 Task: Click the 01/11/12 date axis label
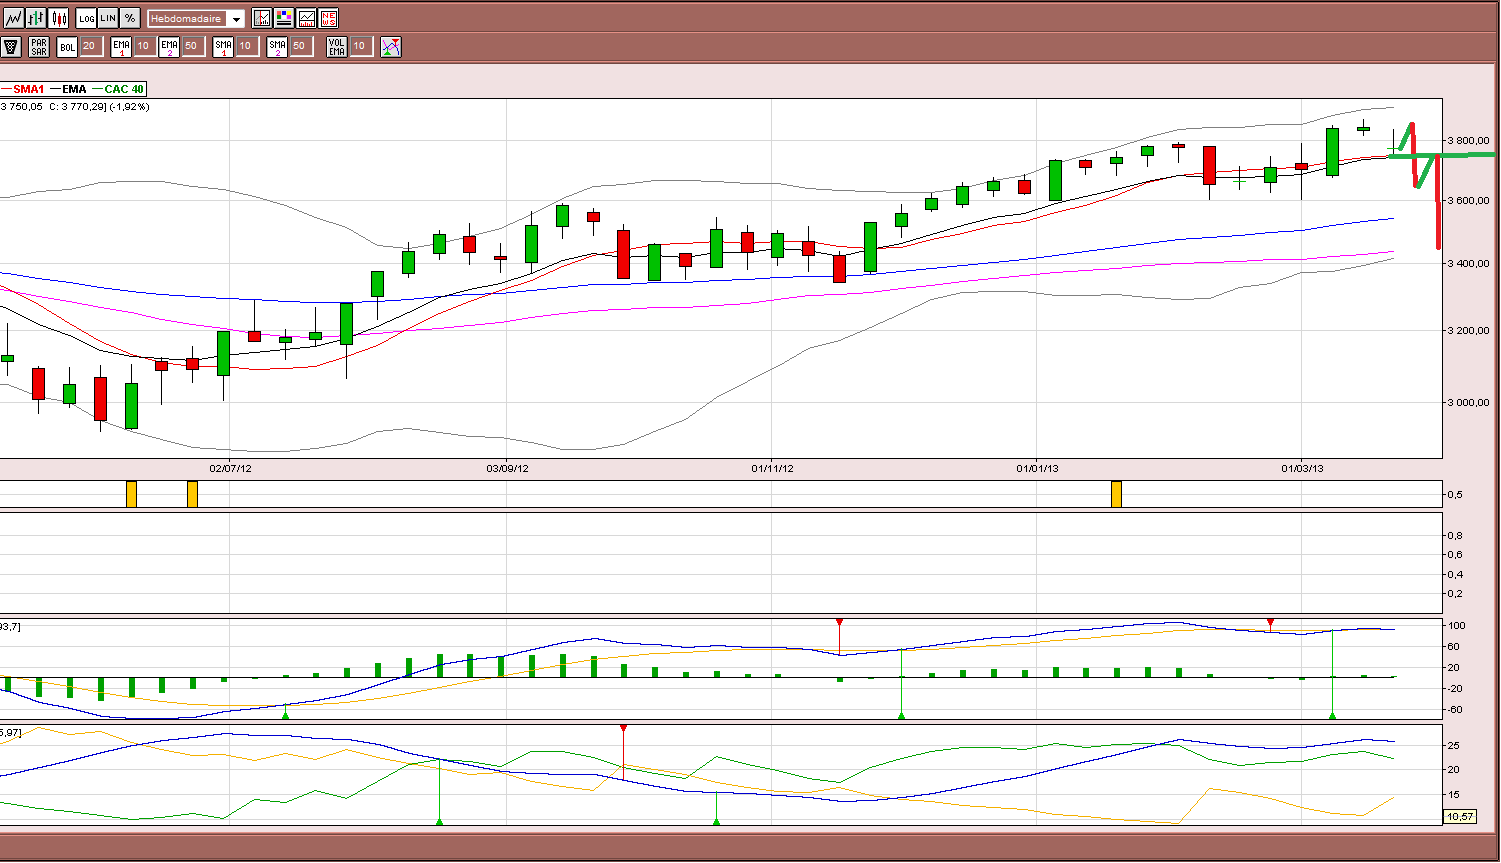click(772, 468)
